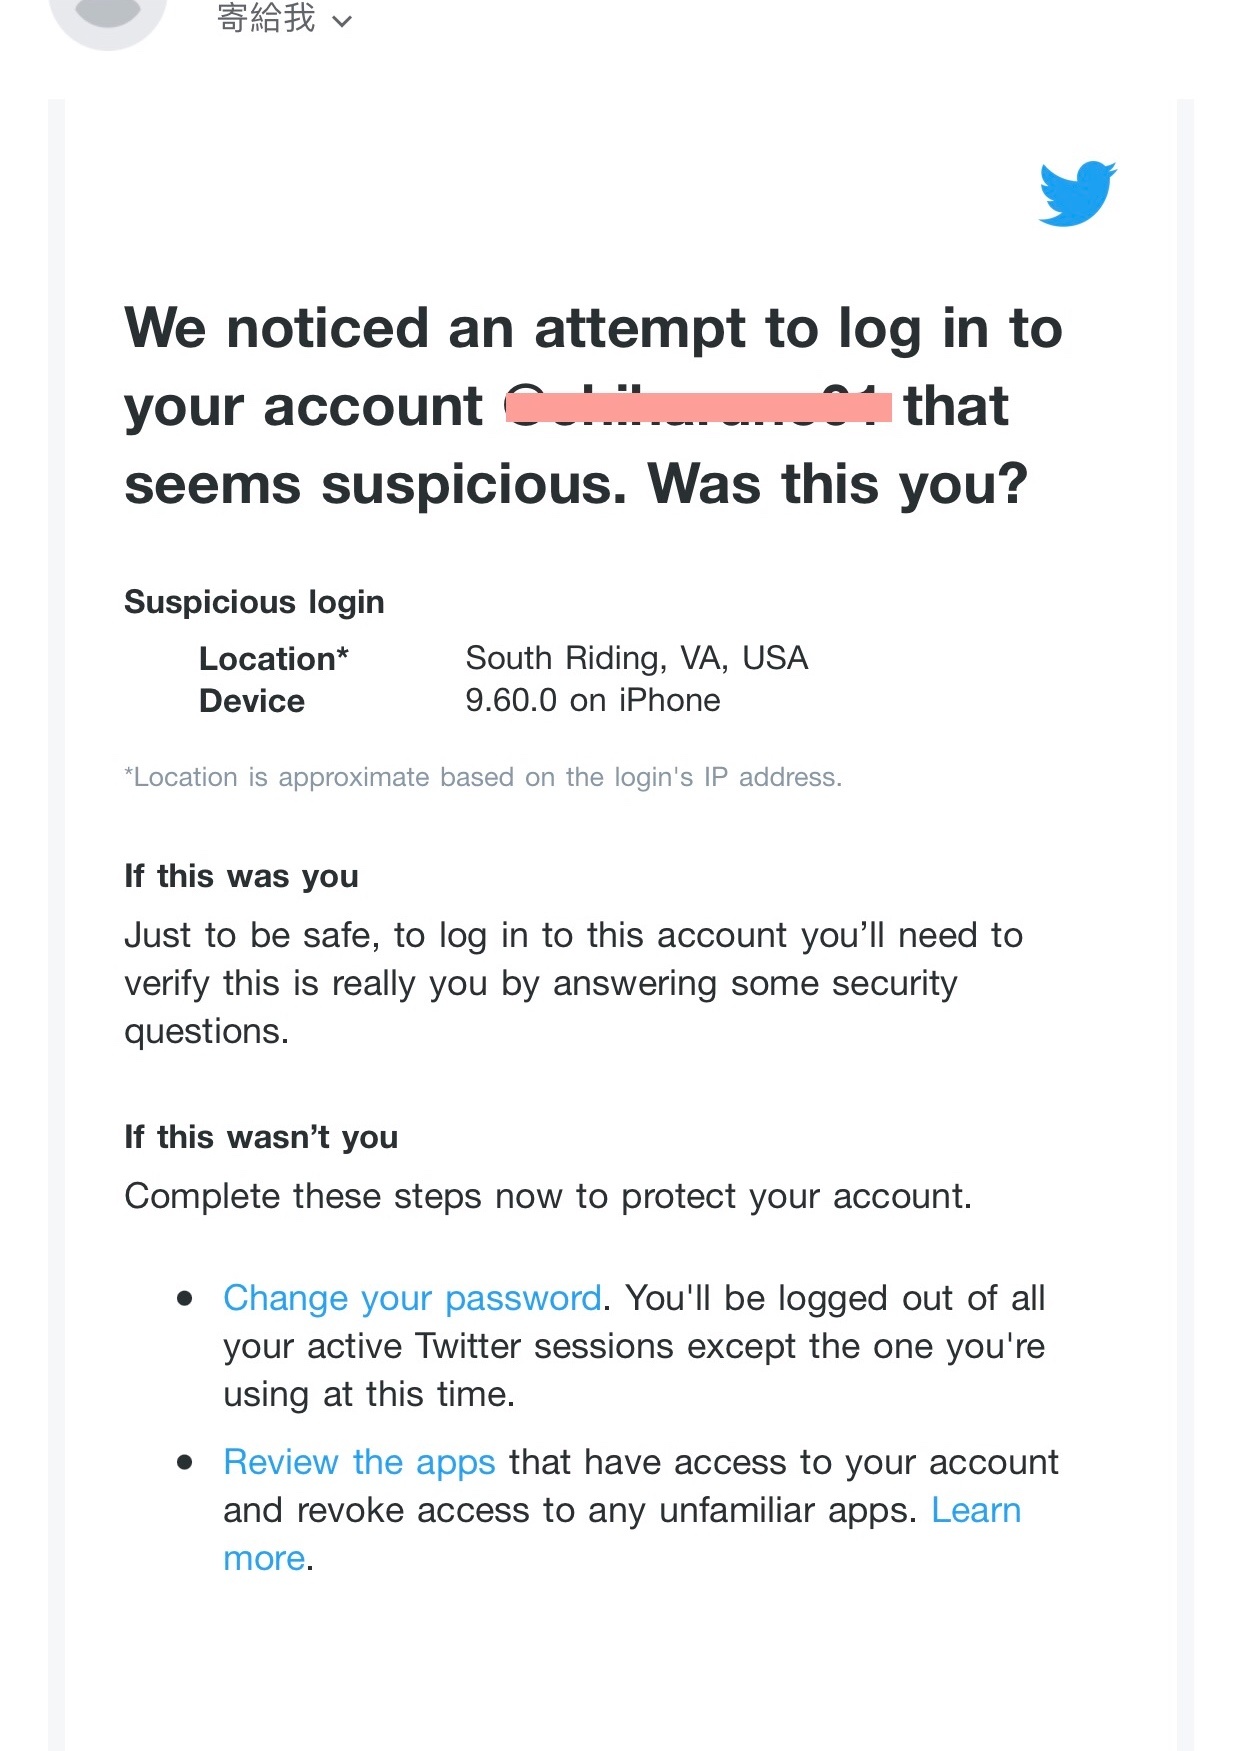This screenshot has height=1751, width=1242.
Task: Click the redacted account username
Action: tap(698, 407)
